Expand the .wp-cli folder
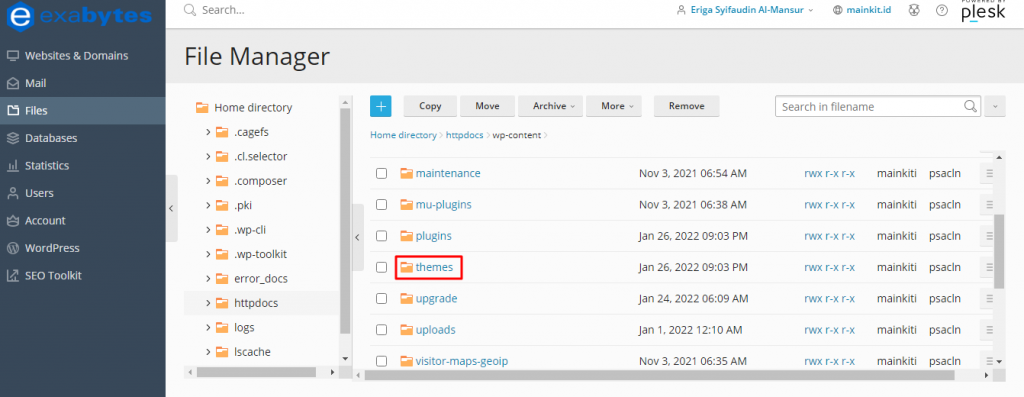This screenshot has height=397, width=1024. [x=208, y=230]
